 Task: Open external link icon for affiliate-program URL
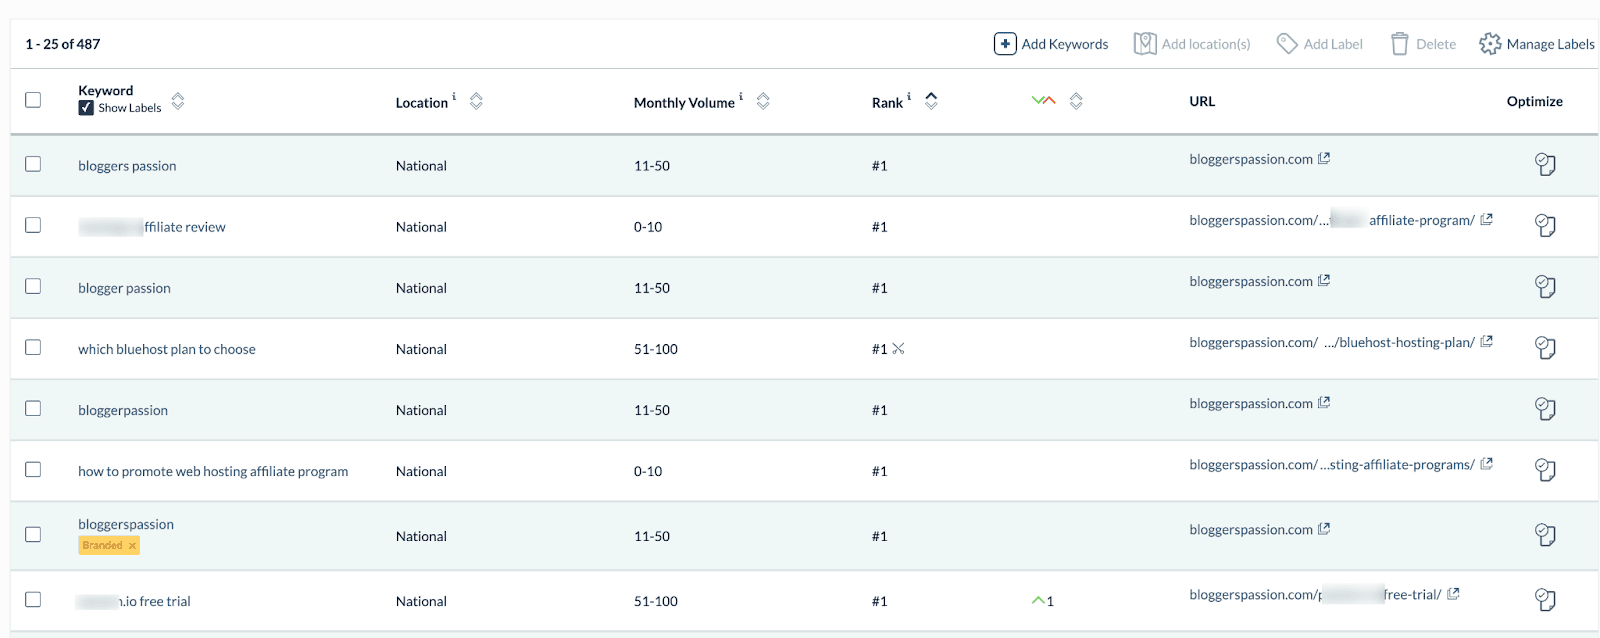coord(1486,219)
